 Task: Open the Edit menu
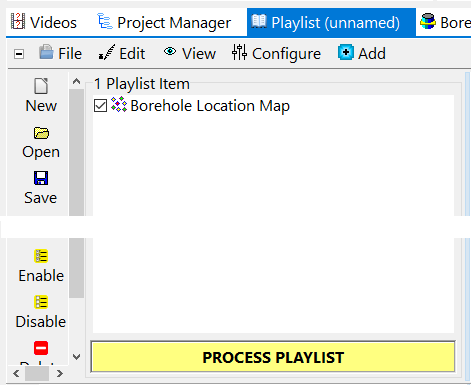(x=122, y=53)
